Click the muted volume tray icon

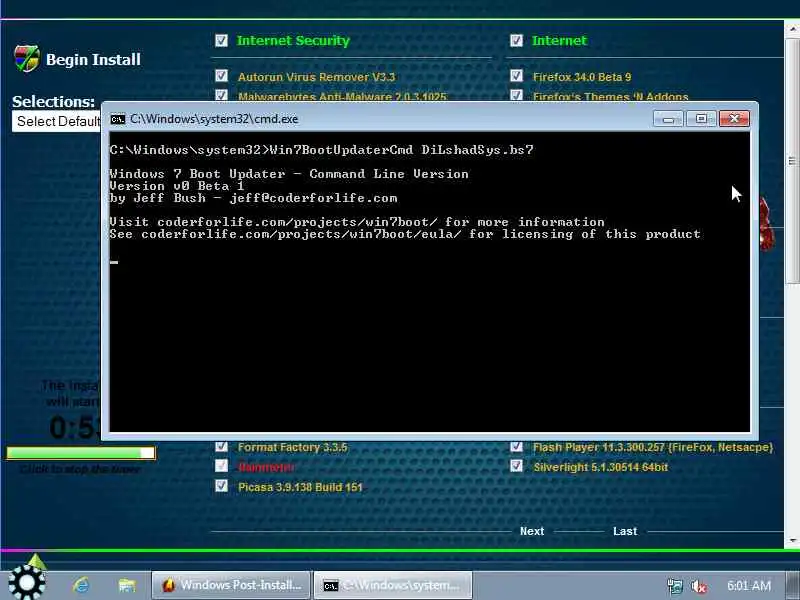(698, 586)
